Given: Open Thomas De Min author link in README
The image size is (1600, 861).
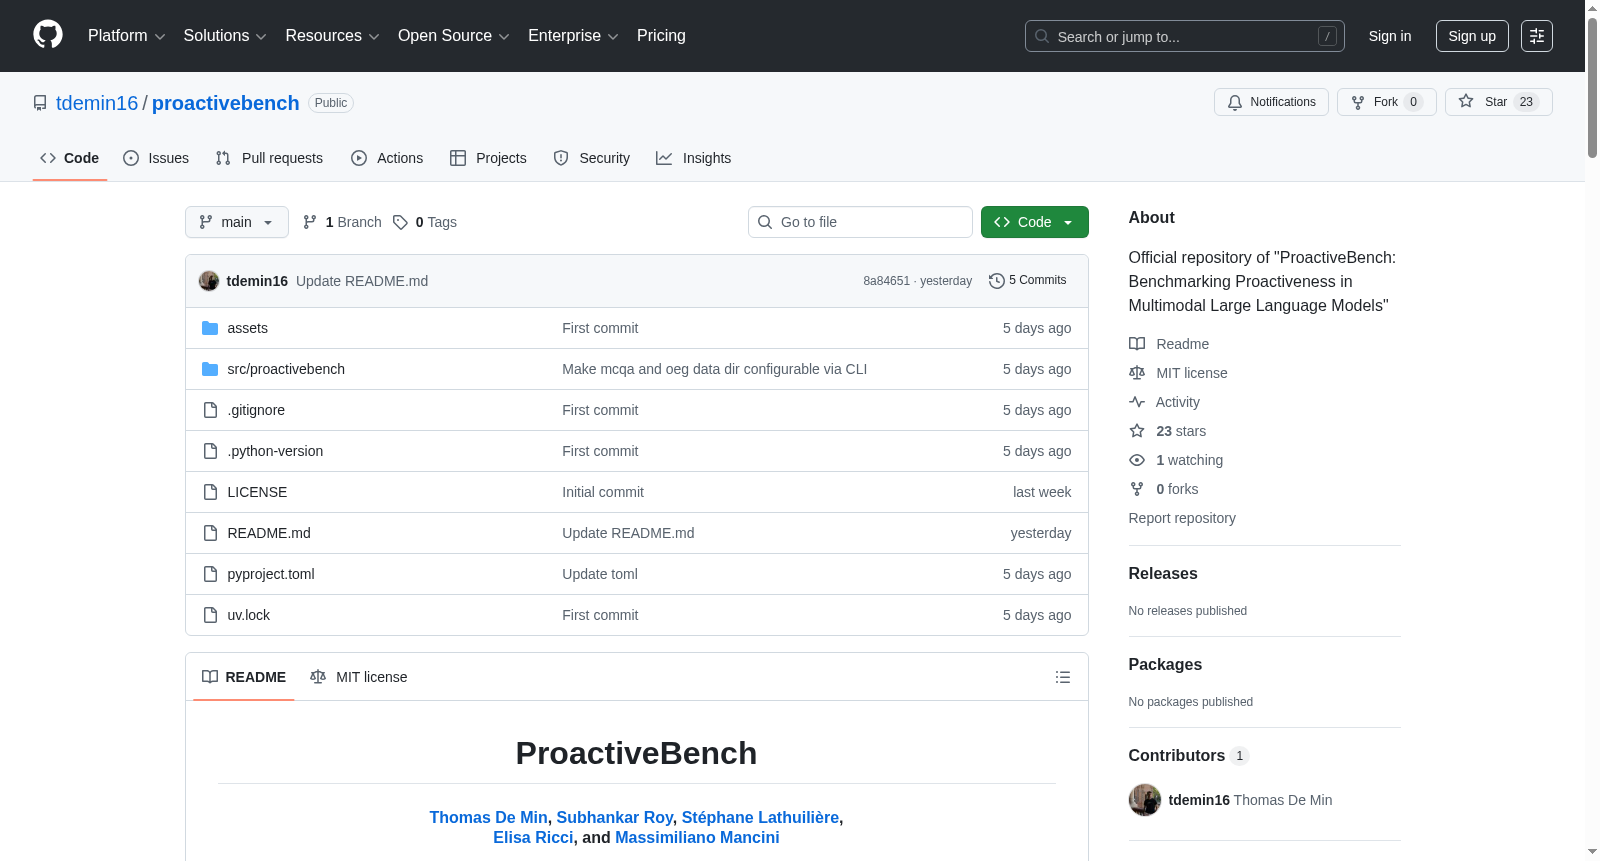Looking at the screenshot, I should tap(489, 817).
